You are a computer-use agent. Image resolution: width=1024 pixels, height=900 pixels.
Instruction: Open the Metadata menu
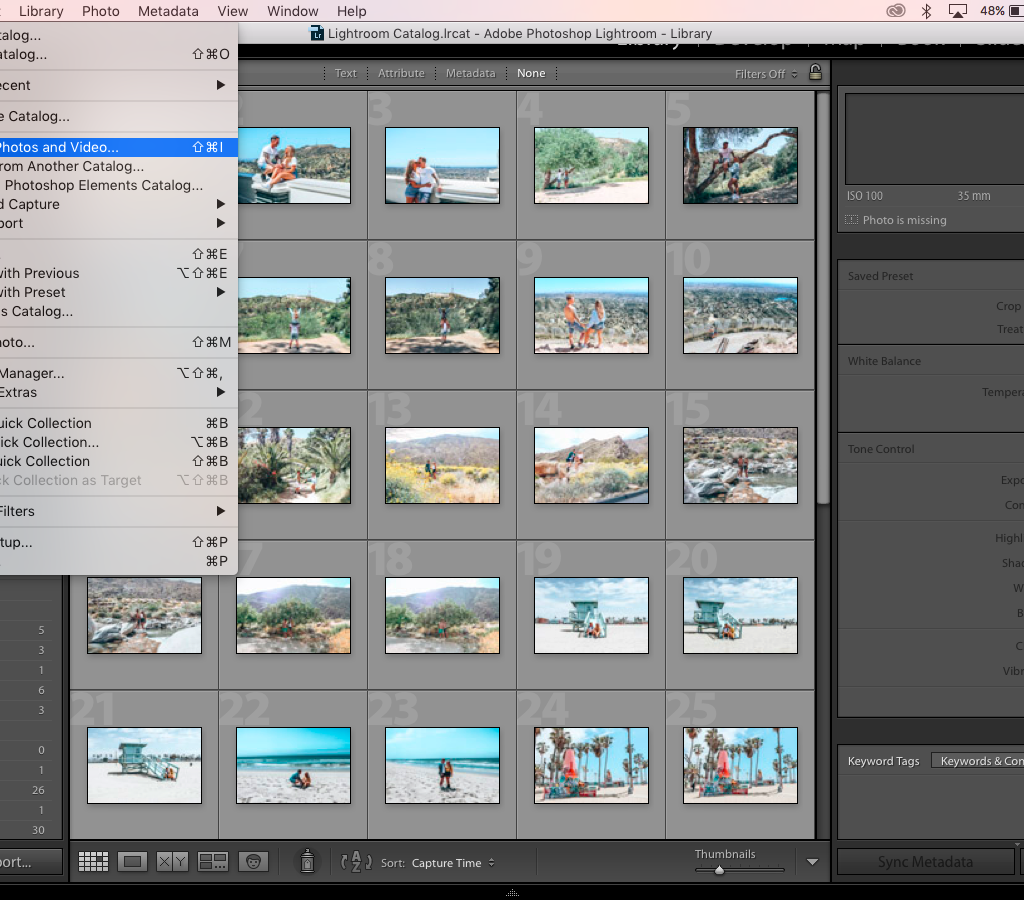(167, 11)
